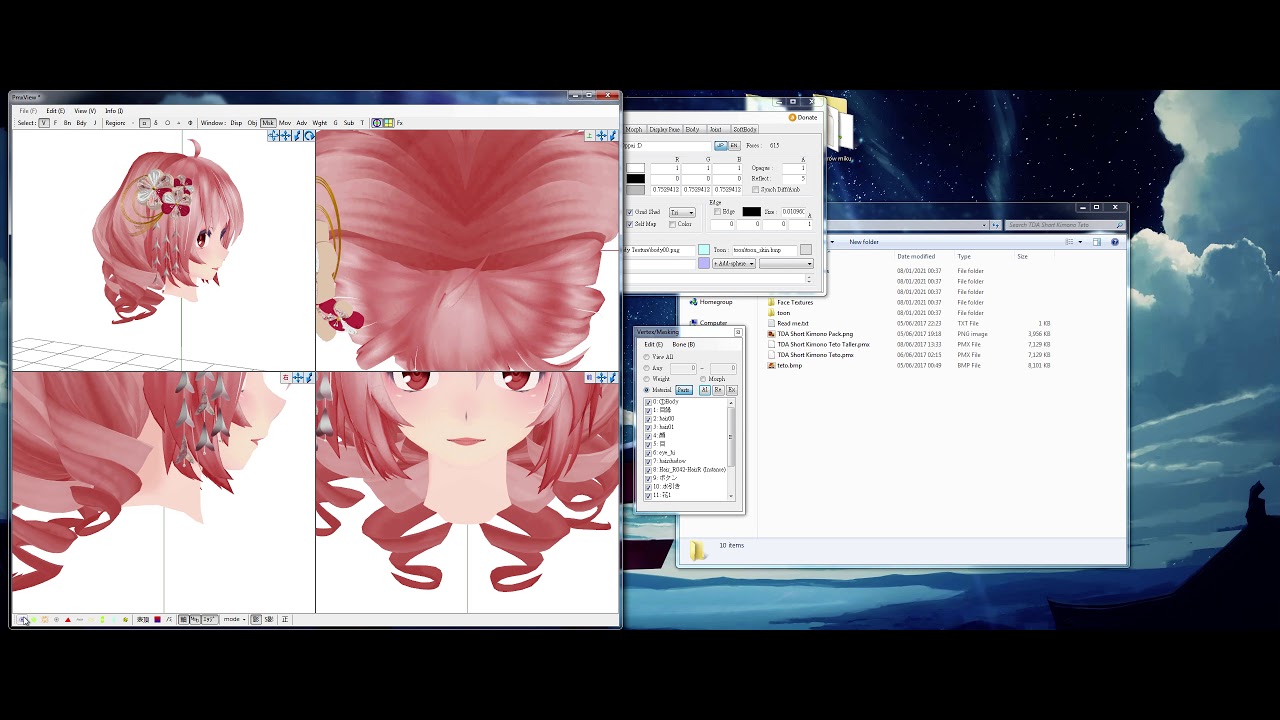Image resolution: width=1280 pixels, height=720 pixels.
Task: Uncheck material 6: eye_hi checkbox
Action: (x=648, y=453)
